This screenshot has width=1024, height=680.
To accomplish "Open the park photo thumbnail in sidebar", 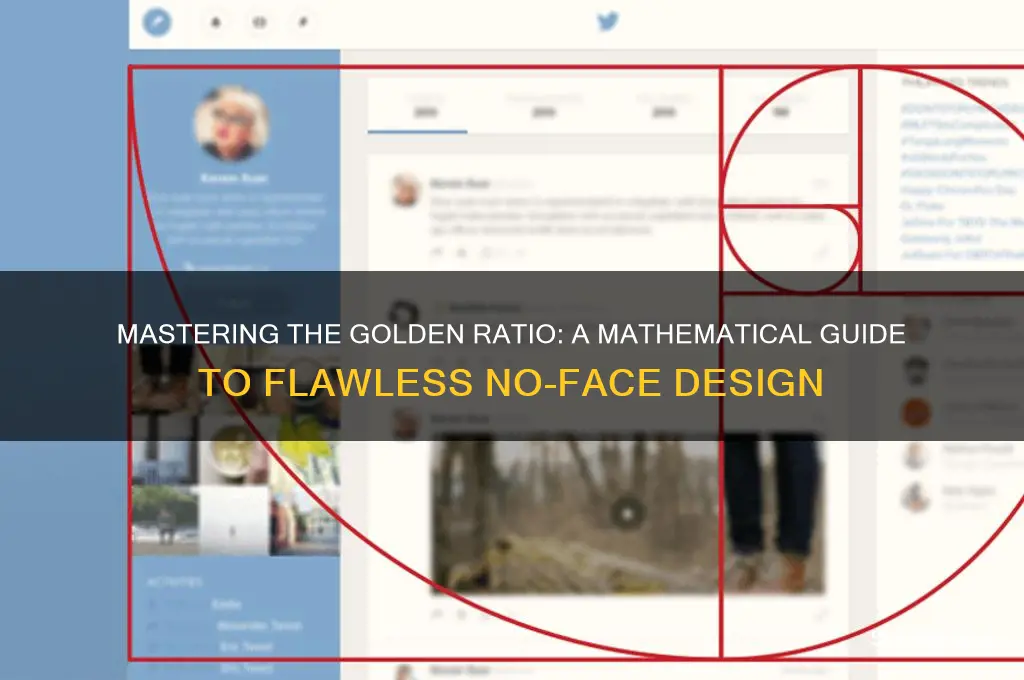I will 165,520.
